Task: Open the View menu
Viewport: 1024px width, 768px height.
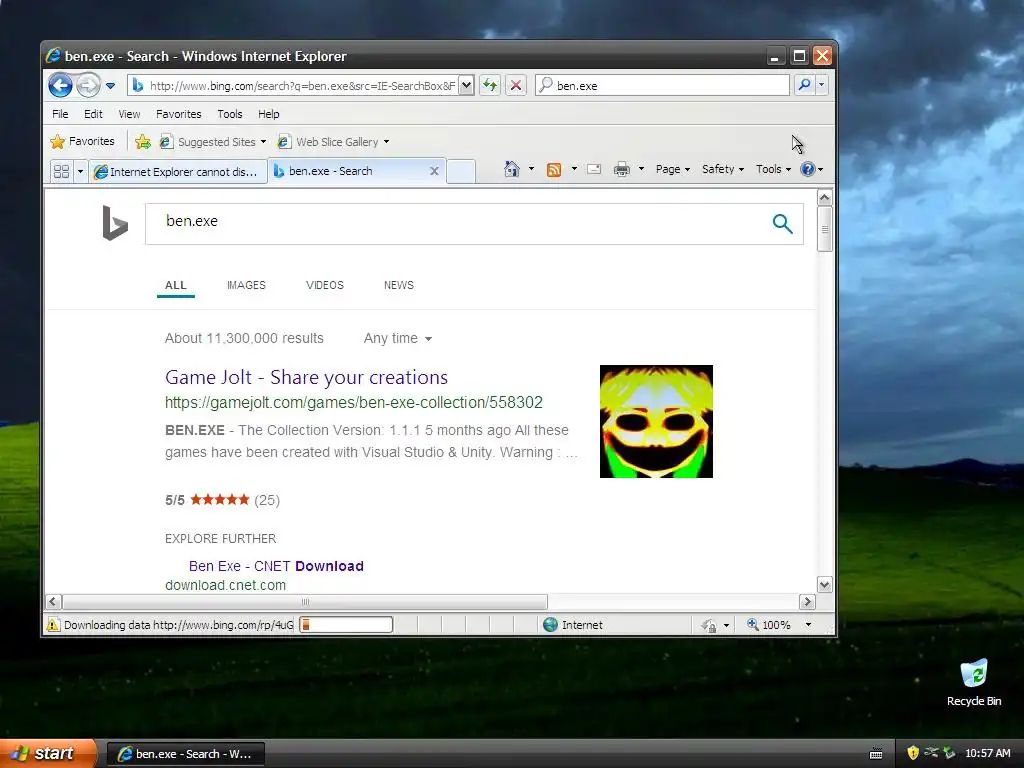Action: point(129,114)
